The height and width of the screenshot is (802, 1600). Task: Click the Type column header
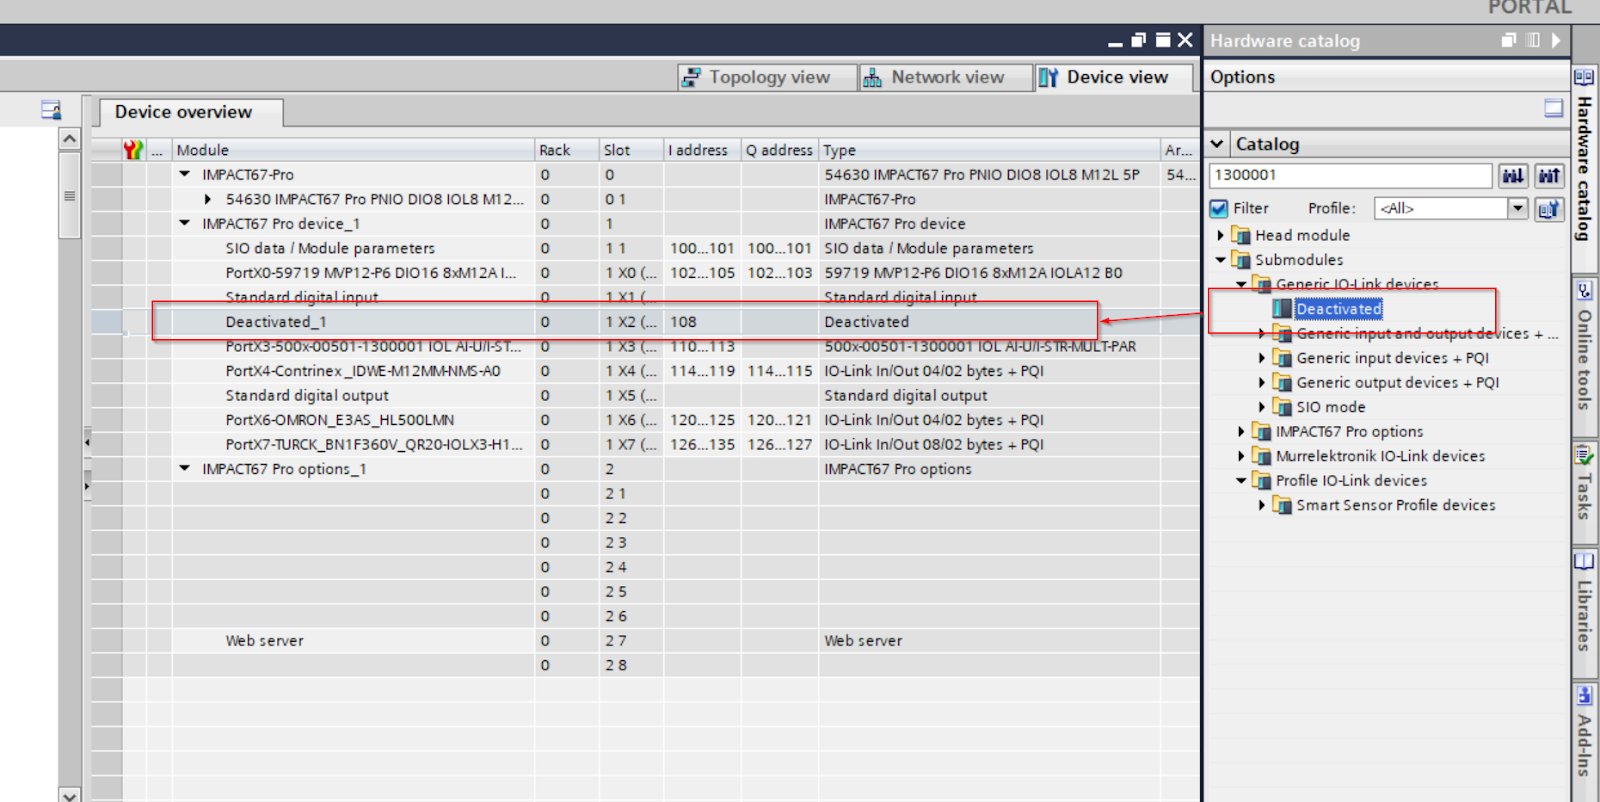click(x=990, y=150)
